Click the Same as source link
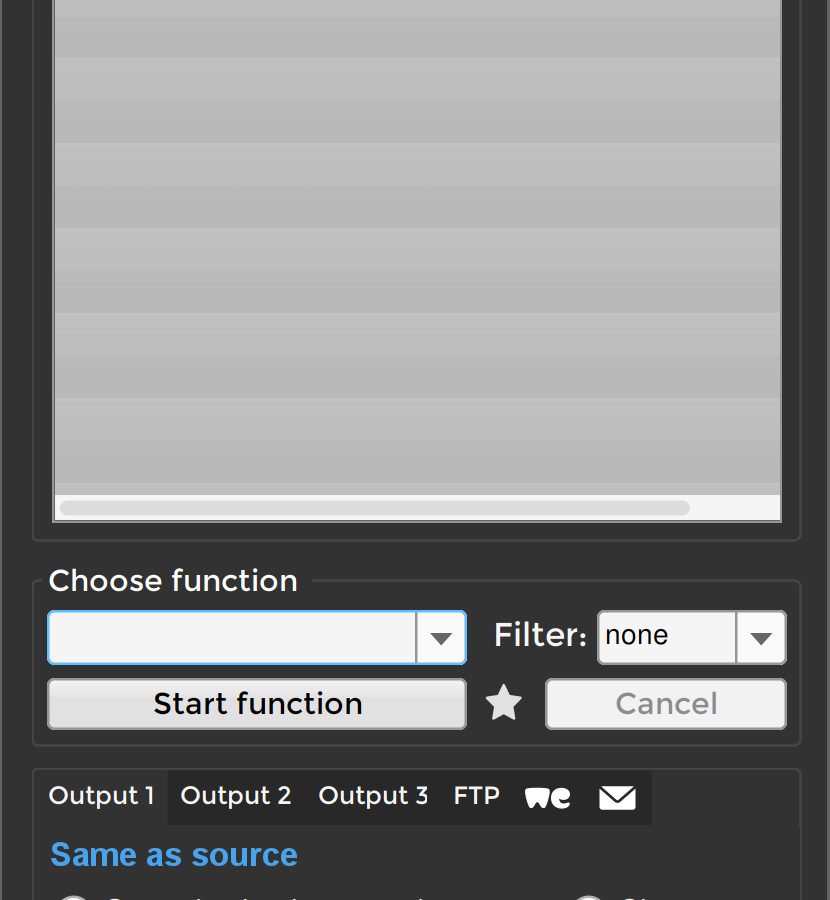The image size is (830, 900). click(x=174, y=855)
